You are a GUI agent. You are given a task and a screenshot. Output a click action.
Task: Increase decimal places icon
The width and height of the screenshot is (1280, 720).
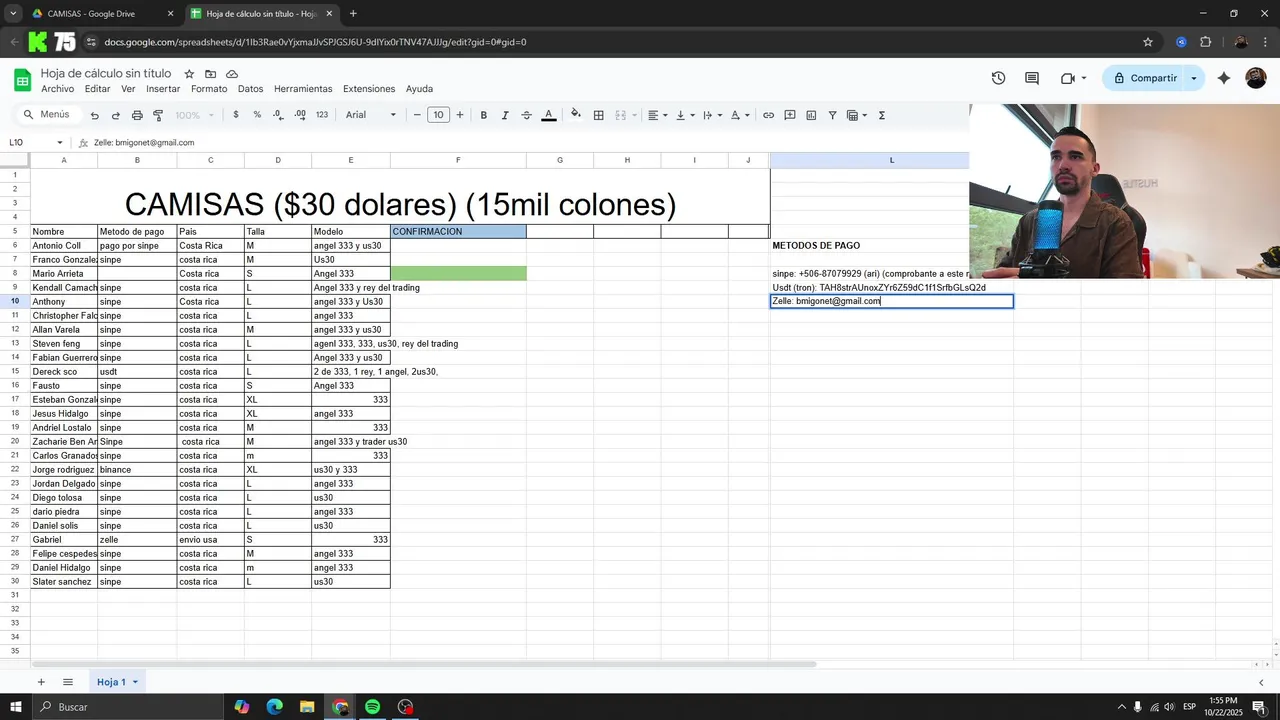(300, 115)
